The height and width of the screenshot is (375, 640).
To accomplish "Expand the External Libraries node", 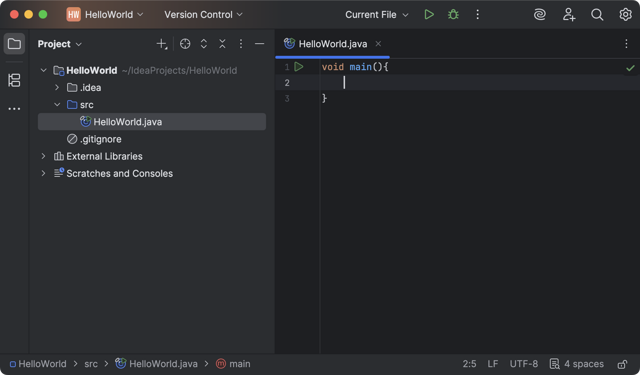I will 44,156.
